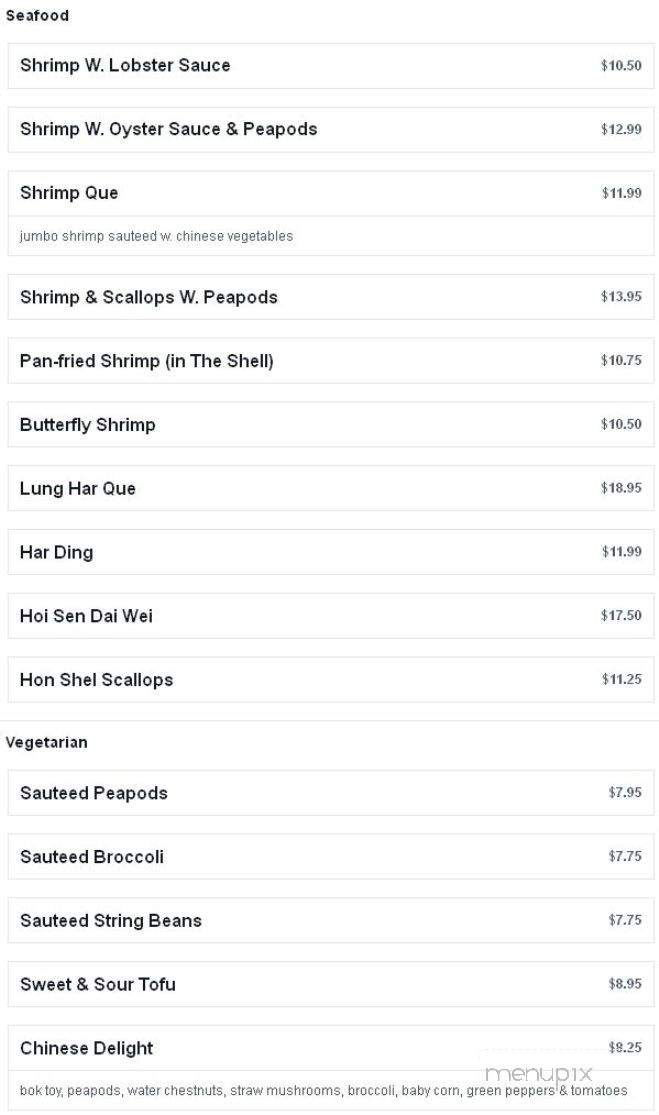This screenshot has width=659, height=1115.
Task: Click the $18.95 price of Lung Har Que
Action: coord(621,488)
